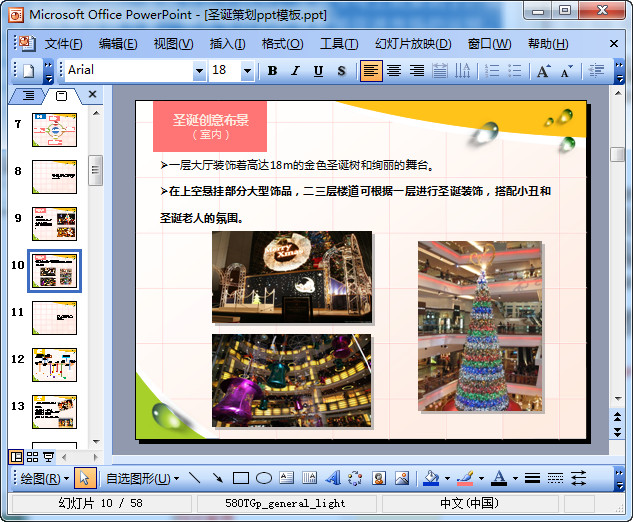Apply fill color with paint bucket
Viewport: 633px width, 522px height.
tap(431, 478)
